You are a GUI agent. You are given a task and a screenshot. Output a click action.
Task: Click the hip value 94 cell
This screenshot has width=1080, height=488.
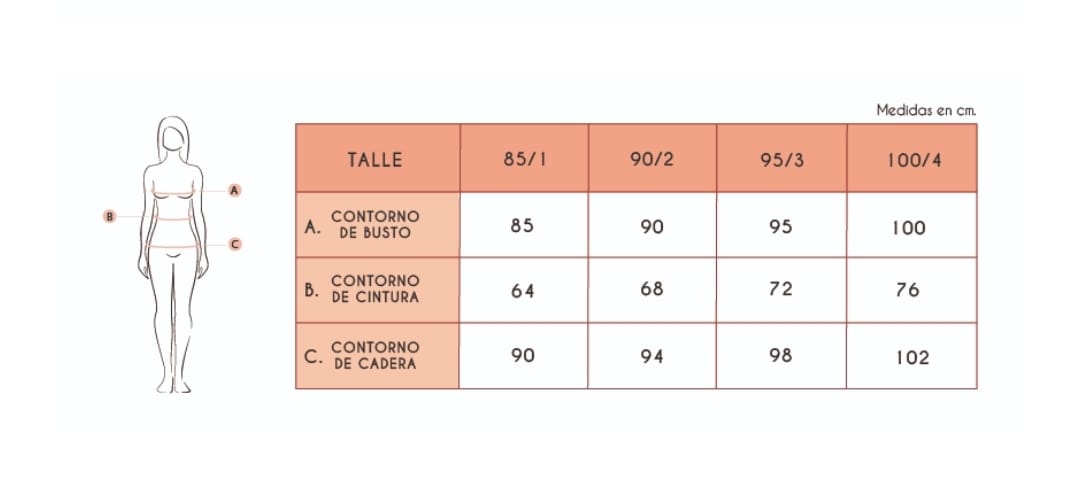652,356
